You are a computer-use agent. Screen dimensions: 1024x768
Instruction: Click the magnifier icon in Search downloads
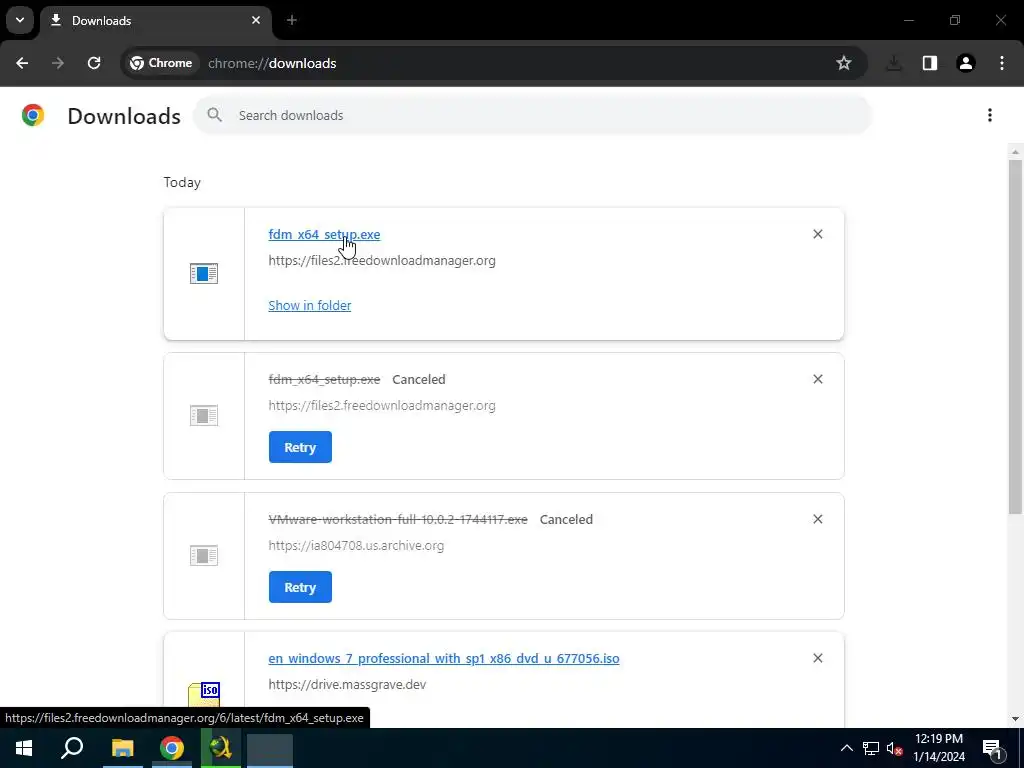tap(214, 115)
